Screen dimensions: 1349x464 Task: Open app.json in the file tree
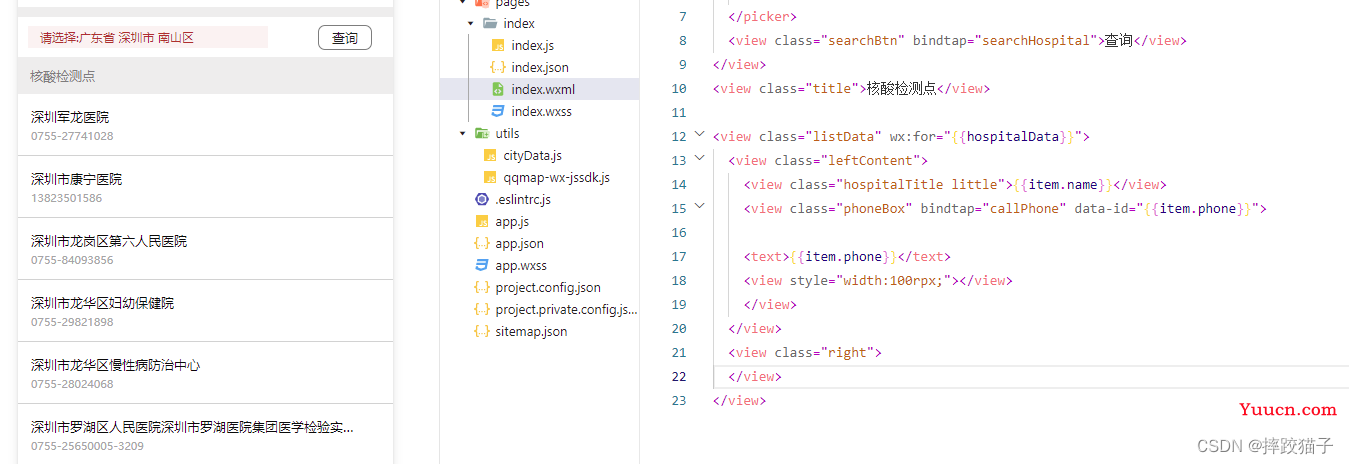(520, 243)
